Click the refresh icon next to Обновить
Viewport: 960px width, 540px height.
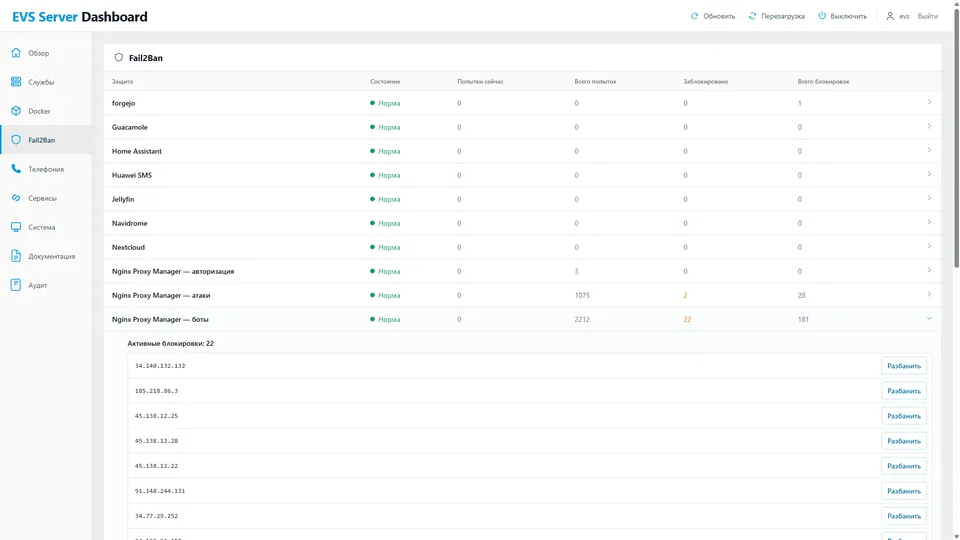(694, 16)
